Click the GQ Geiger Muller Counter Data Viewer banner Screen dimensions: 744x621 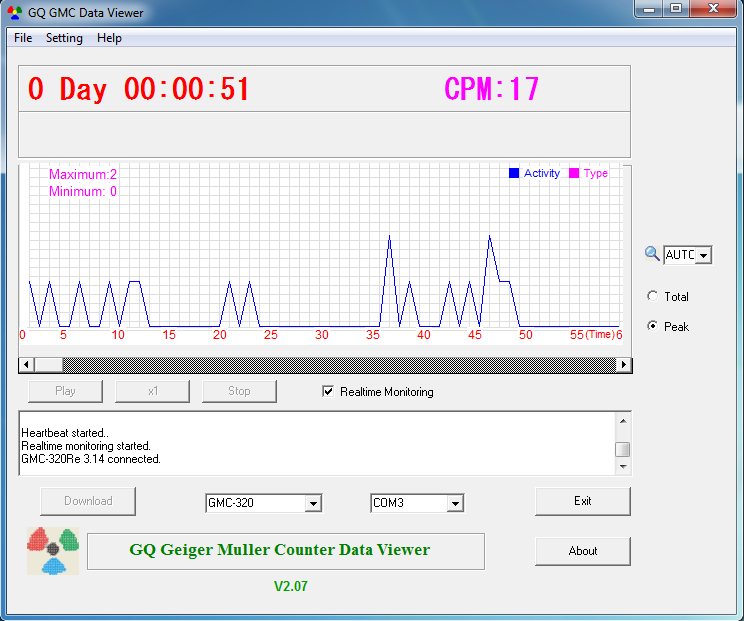[286, 551]
